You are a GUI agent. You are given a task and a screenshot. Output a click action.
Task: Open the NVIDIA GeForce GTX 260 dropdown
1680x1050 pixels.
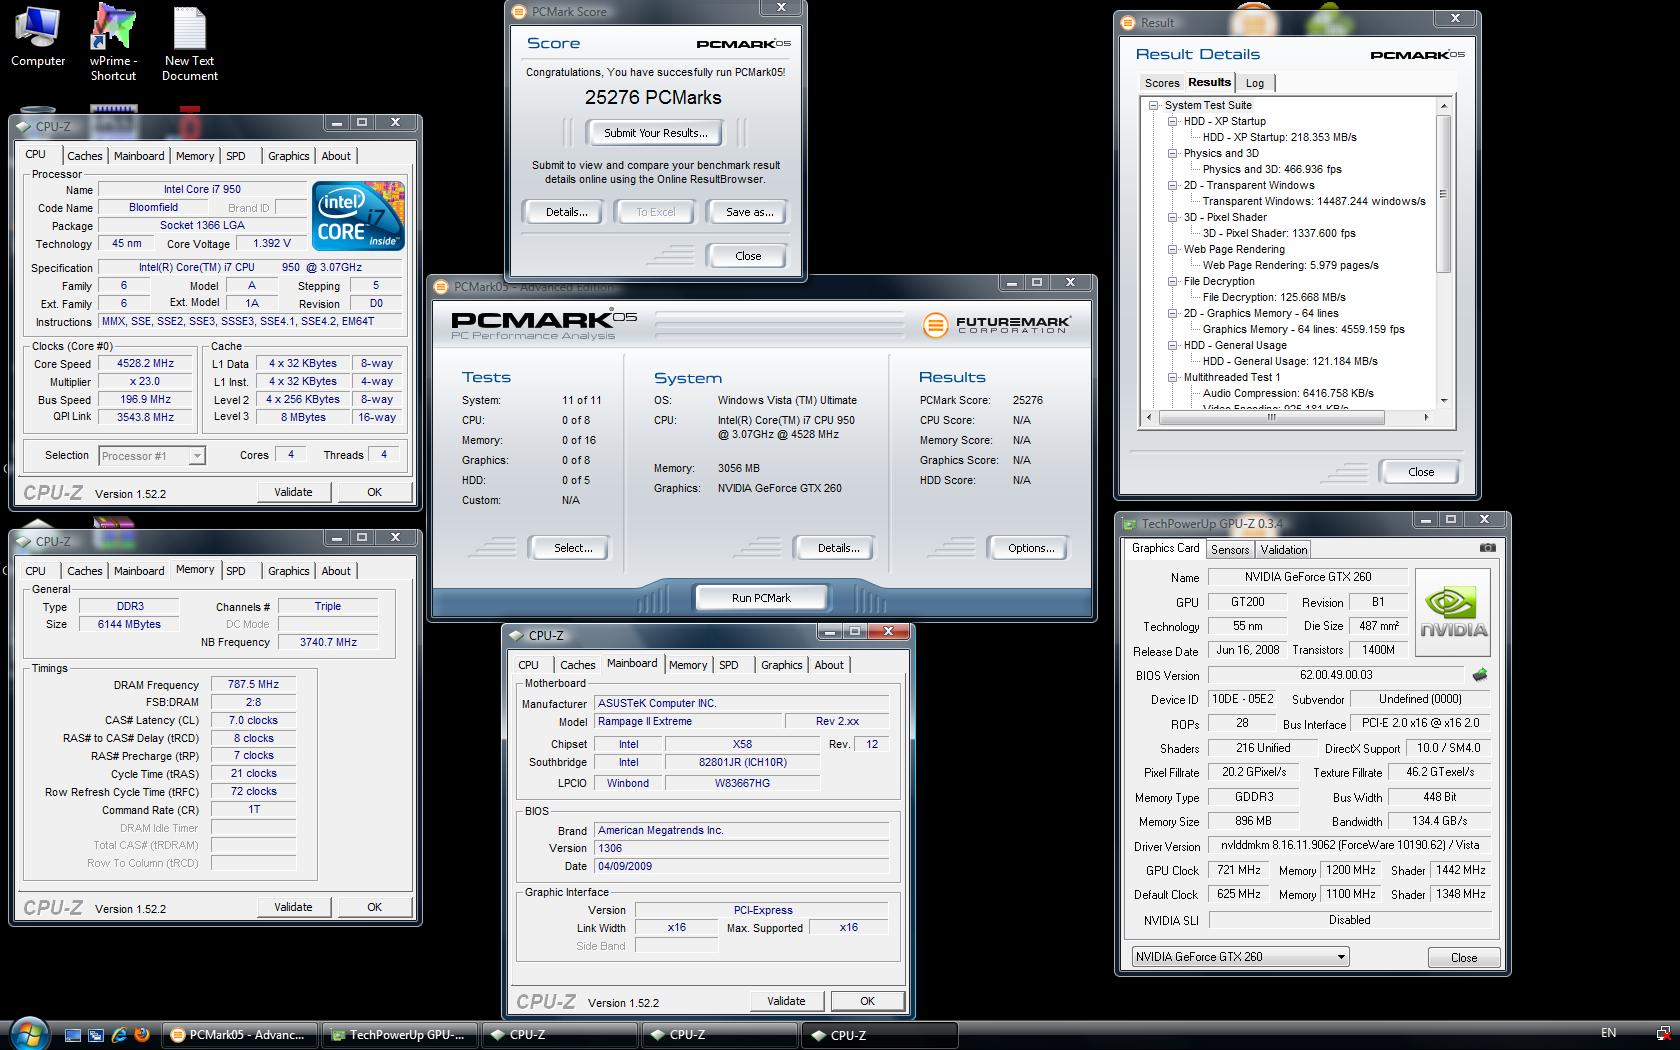coord(1240,957)
